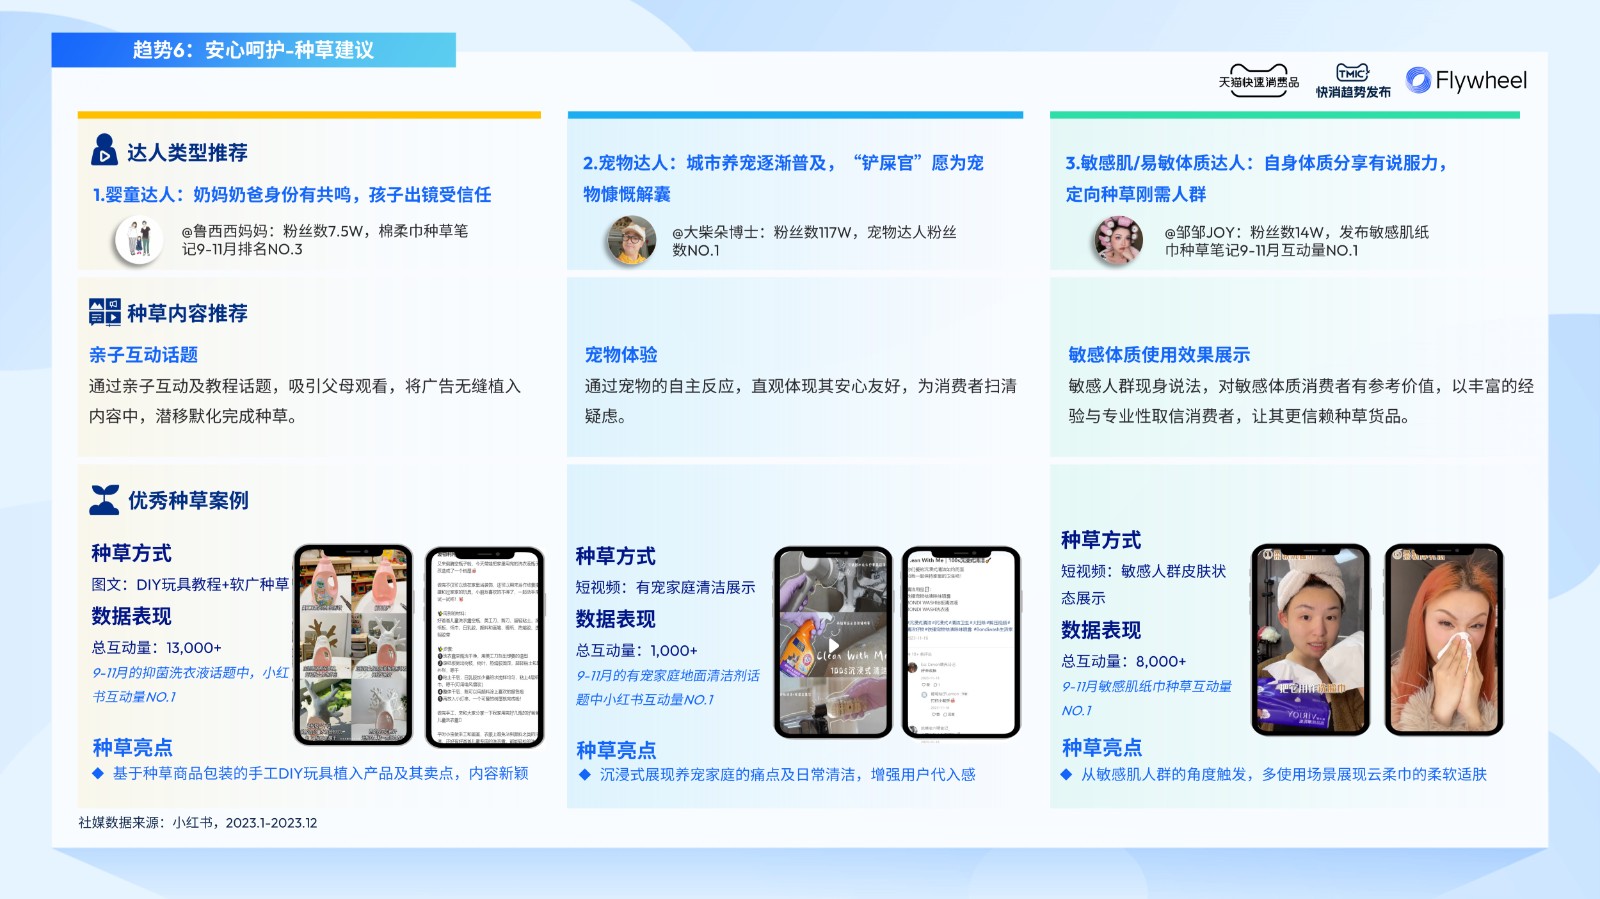Click the 达人类型推荐 person icon
This screenshot has width=1600, height=899.
pos(104,150)
